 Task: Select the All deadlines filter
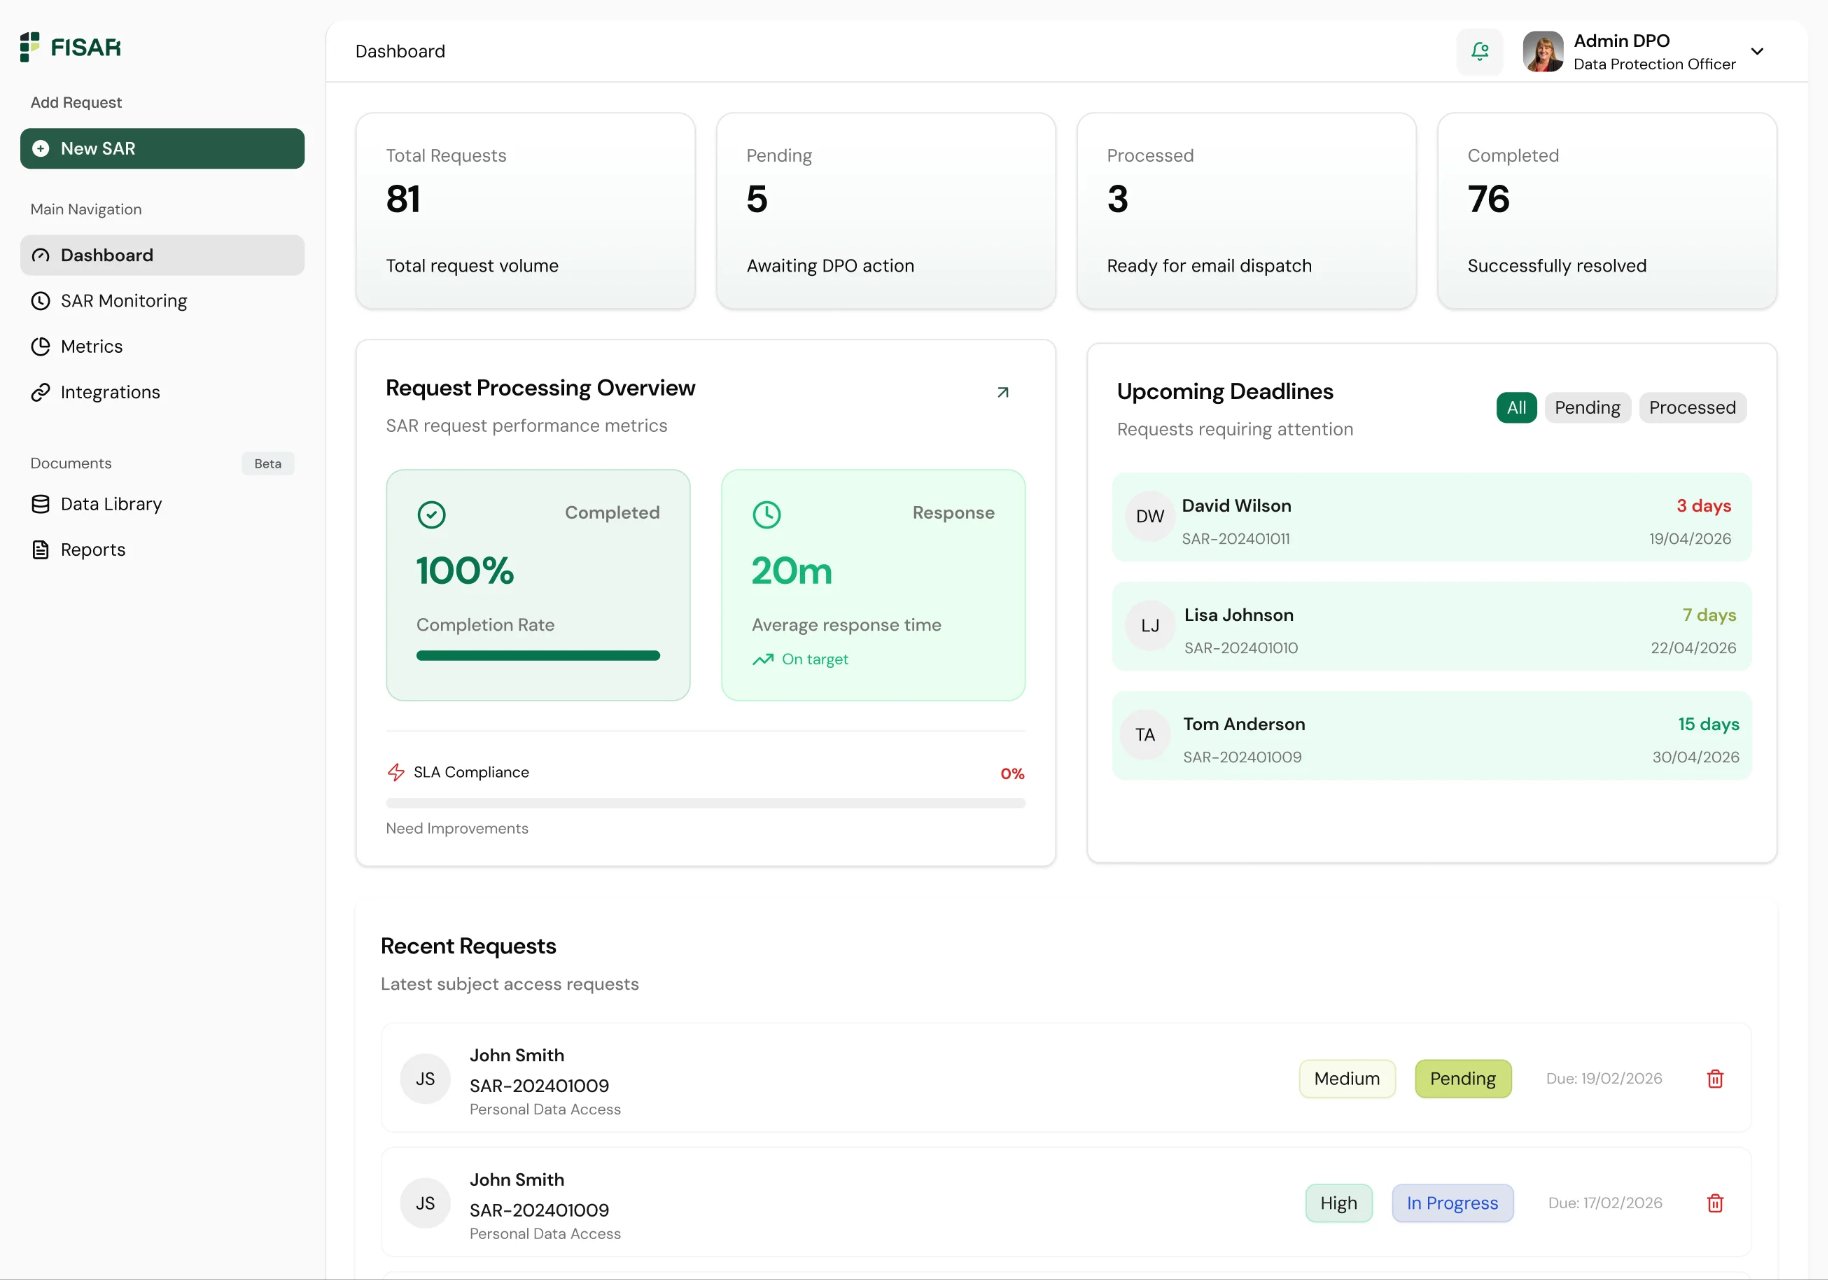coord(1516,408)
